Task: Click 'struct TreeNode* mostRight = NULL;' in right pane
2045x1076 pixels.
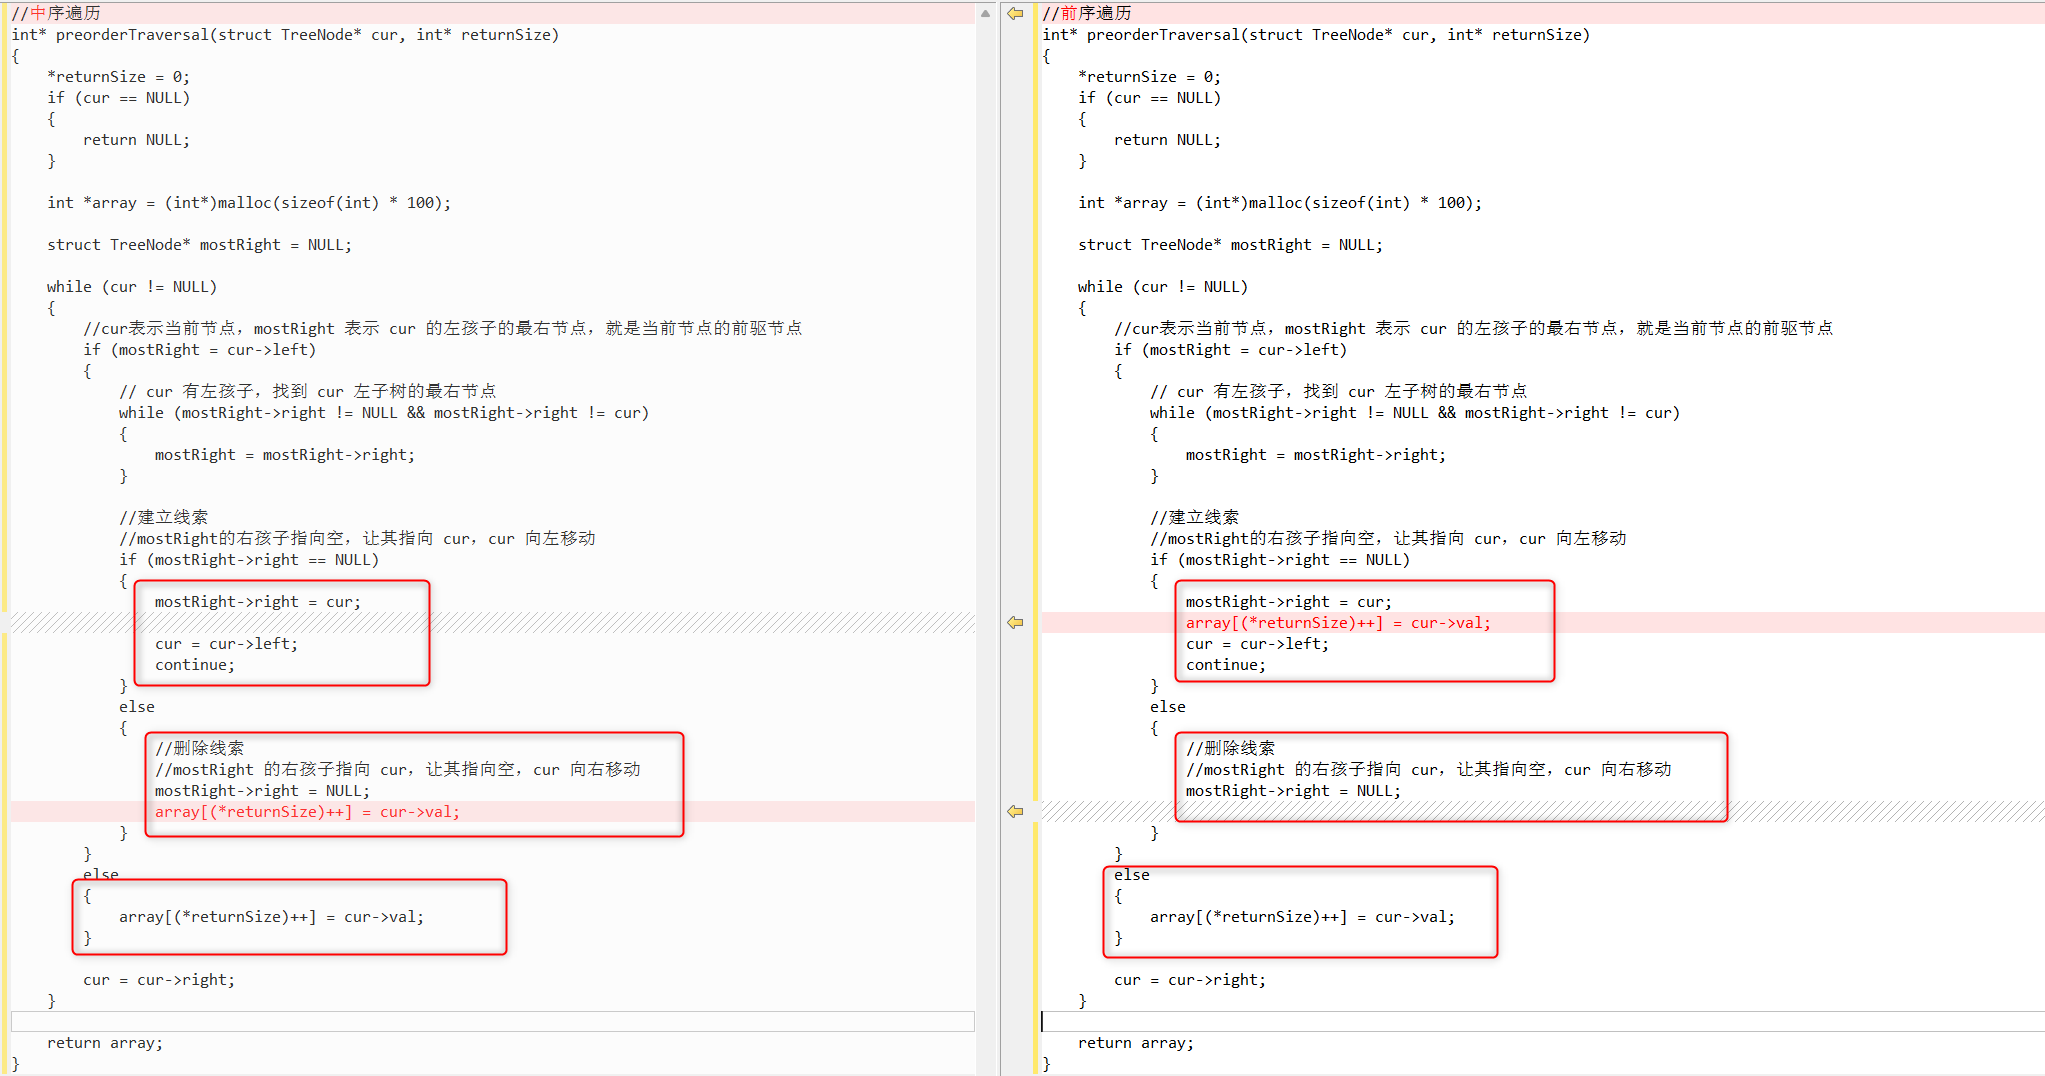Action: 1230,245
